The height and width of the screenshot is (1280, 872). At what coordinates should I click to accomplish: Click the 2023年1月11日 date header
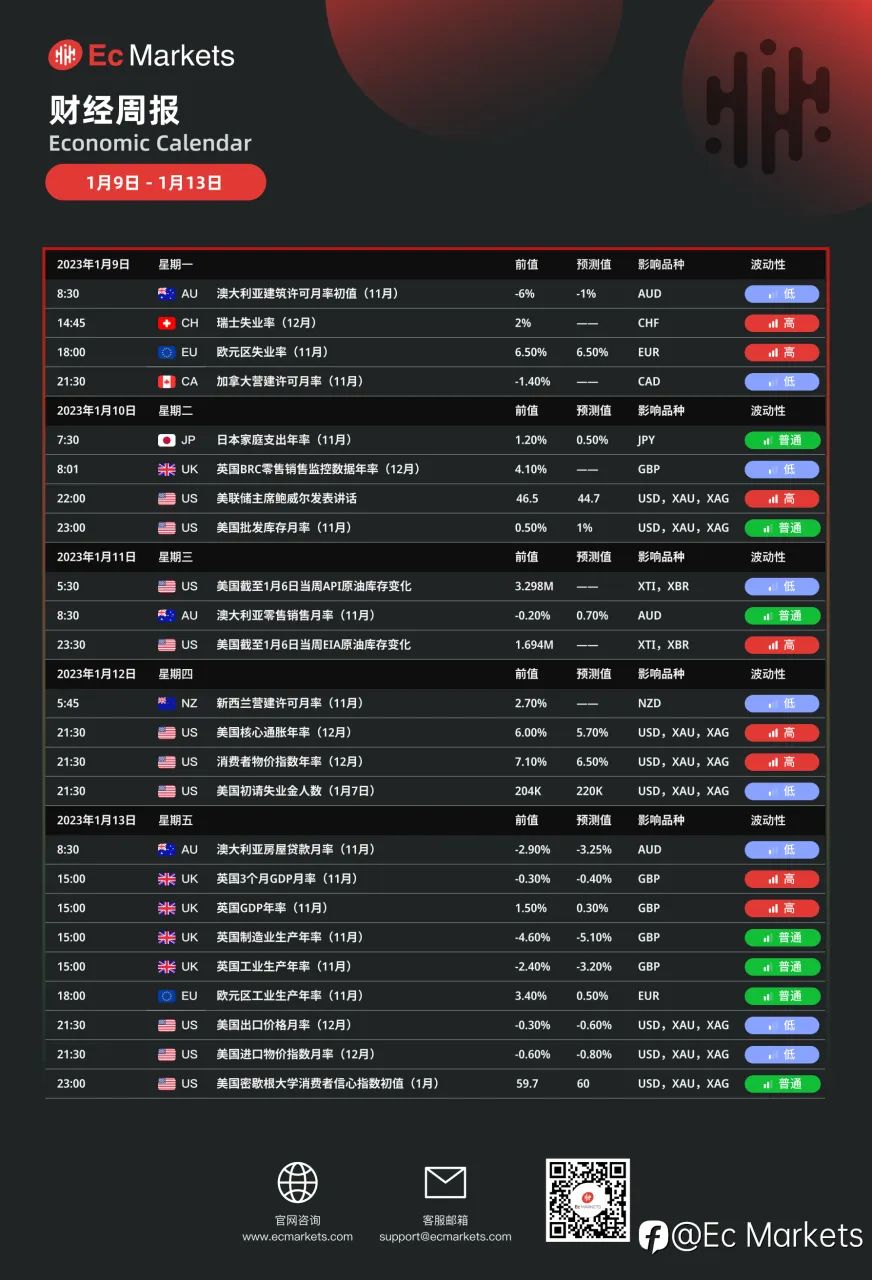coord(96,557)
